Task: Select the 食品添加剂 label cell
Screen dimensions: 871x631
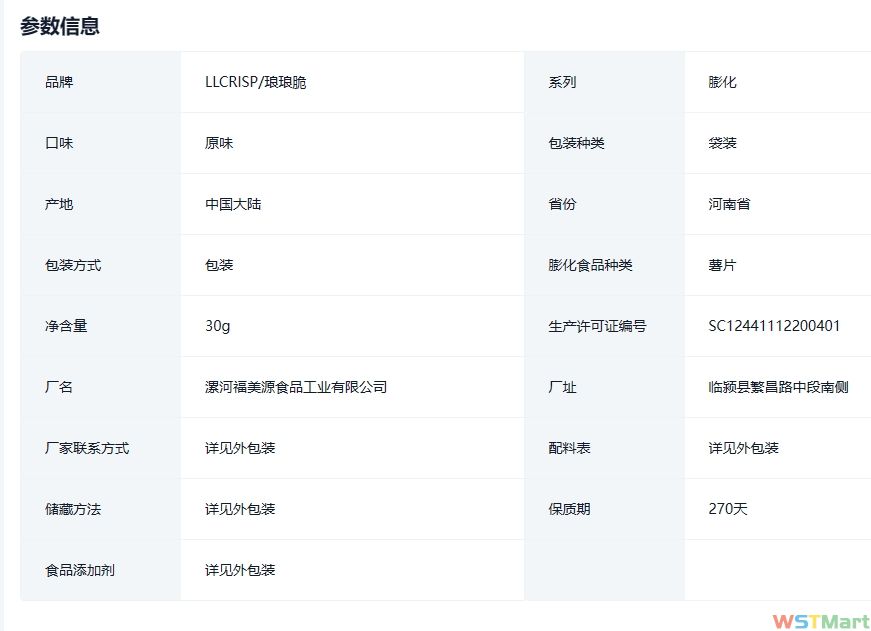Action: coord(80,570)
